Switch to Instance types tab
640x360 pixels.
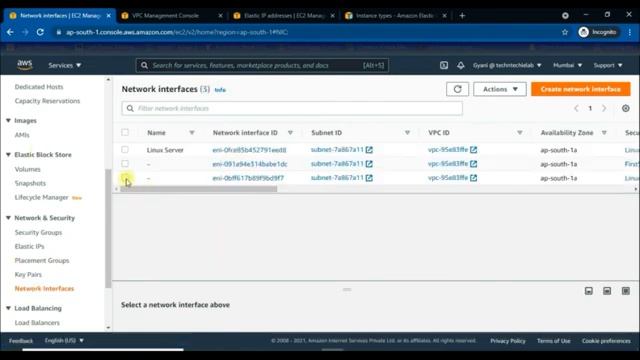point(395,16)
